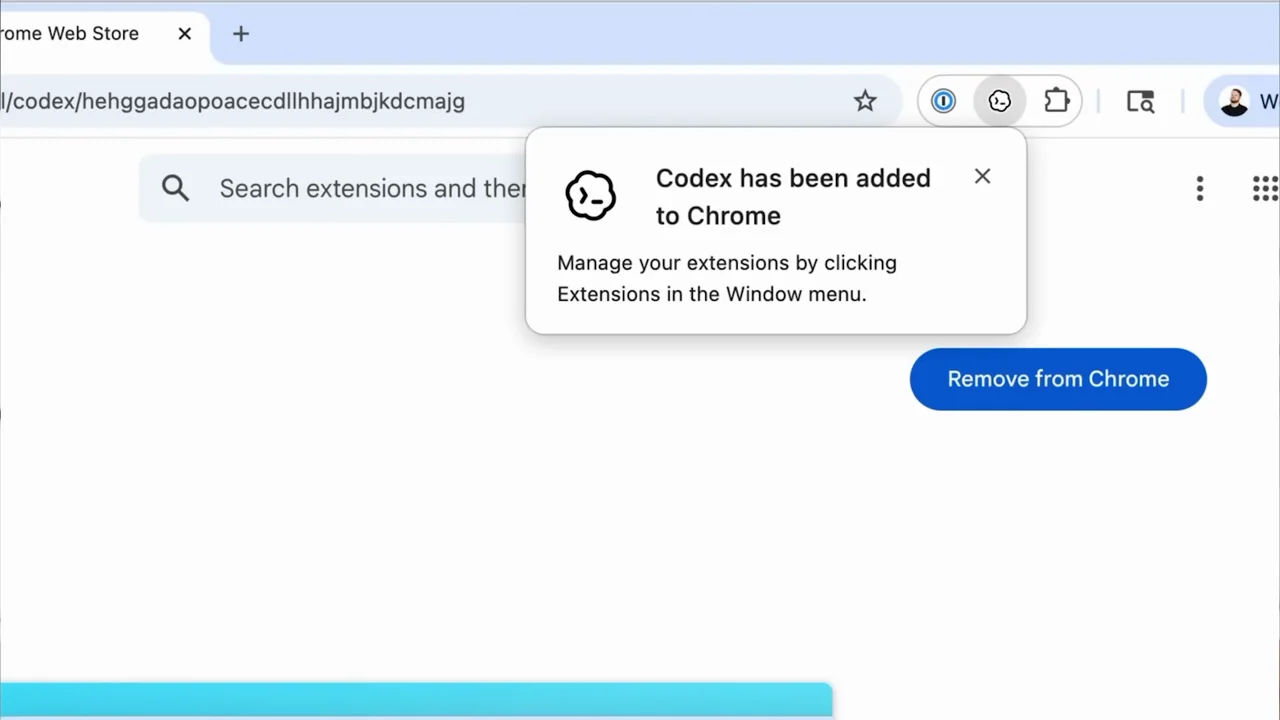Open the 1Password extension icon

(944, 101)
